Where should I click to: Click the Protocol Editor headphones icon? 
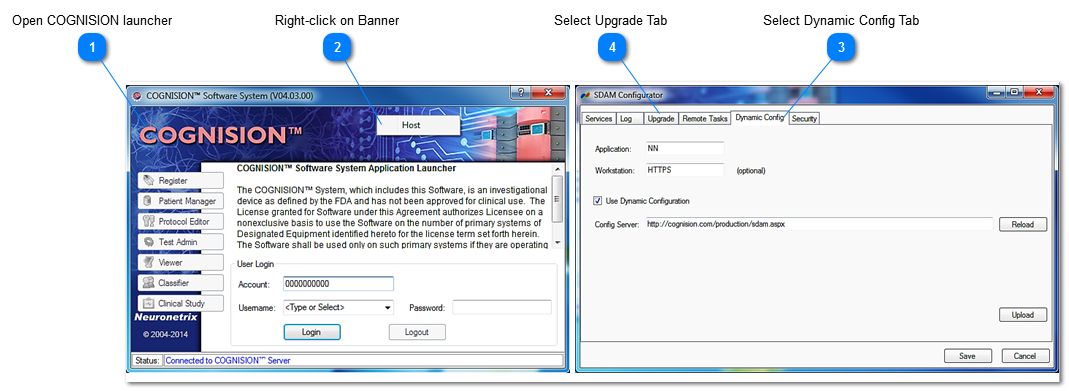pyautogui.click(x=149, y=221)
